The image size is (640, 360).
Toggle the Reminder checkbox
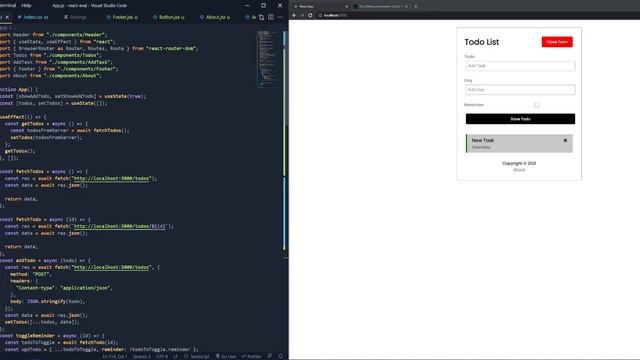click(x=537, y=105)
